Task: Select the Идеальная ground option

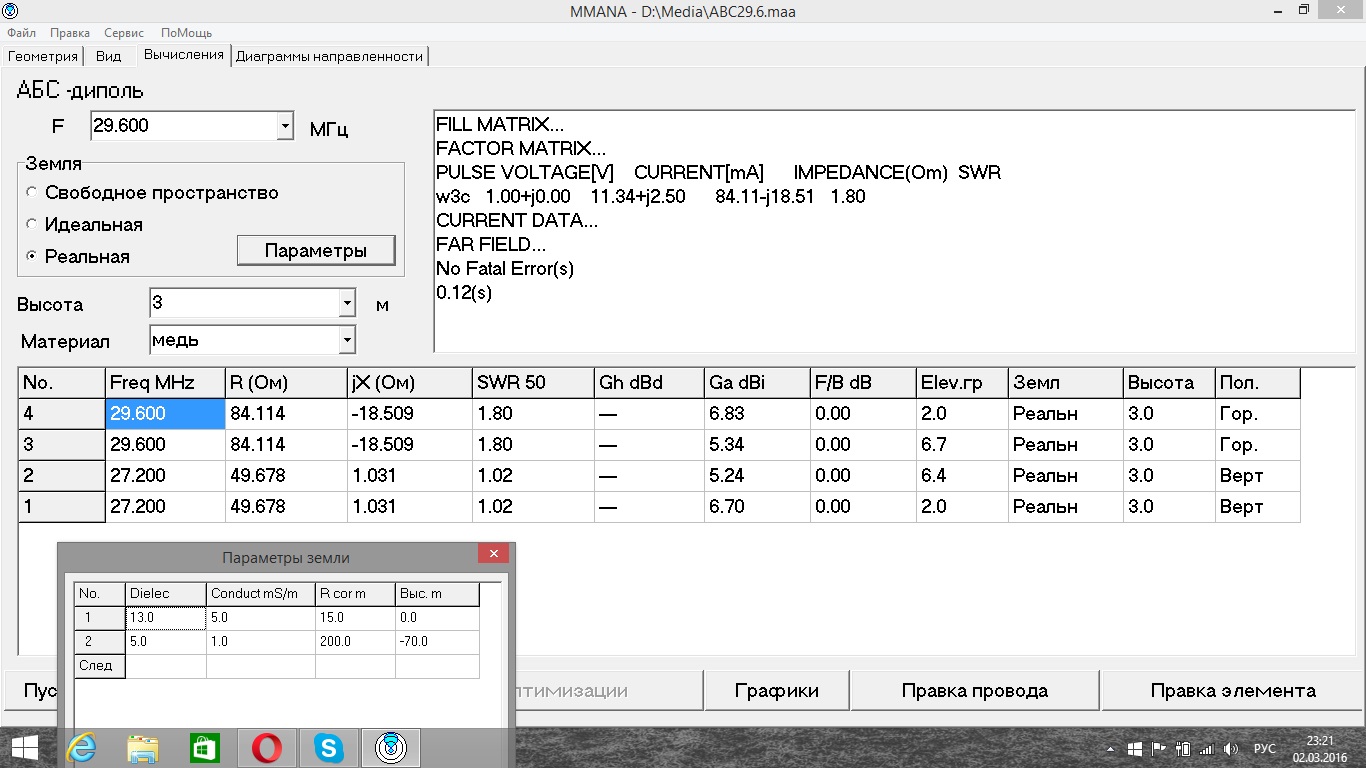Action: coord(84,225)
